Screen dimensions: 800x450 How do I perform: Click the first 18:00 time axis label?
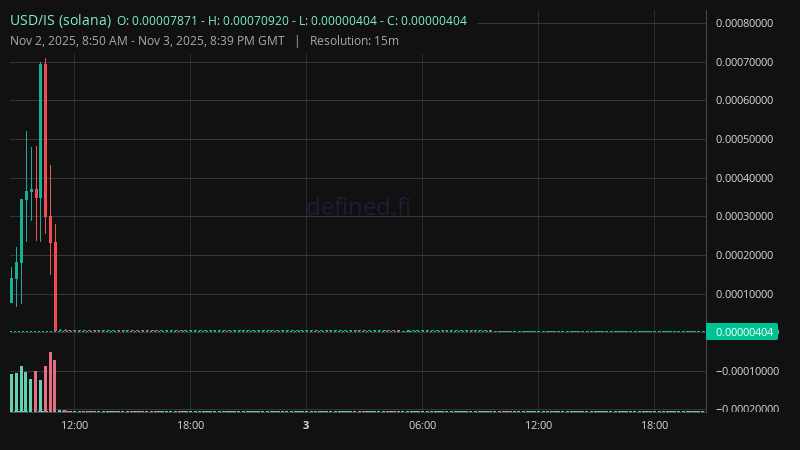[190, 425]
